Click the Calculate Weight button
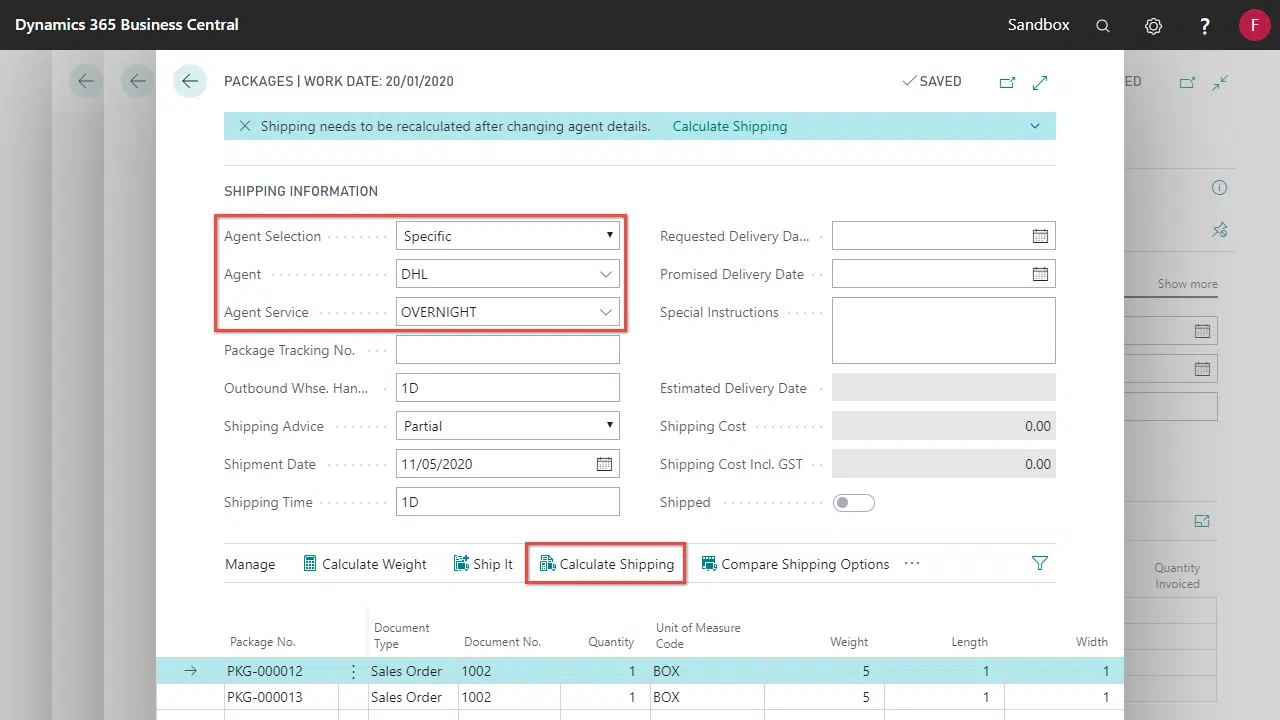1280x720 pixels. coord(365,564)
